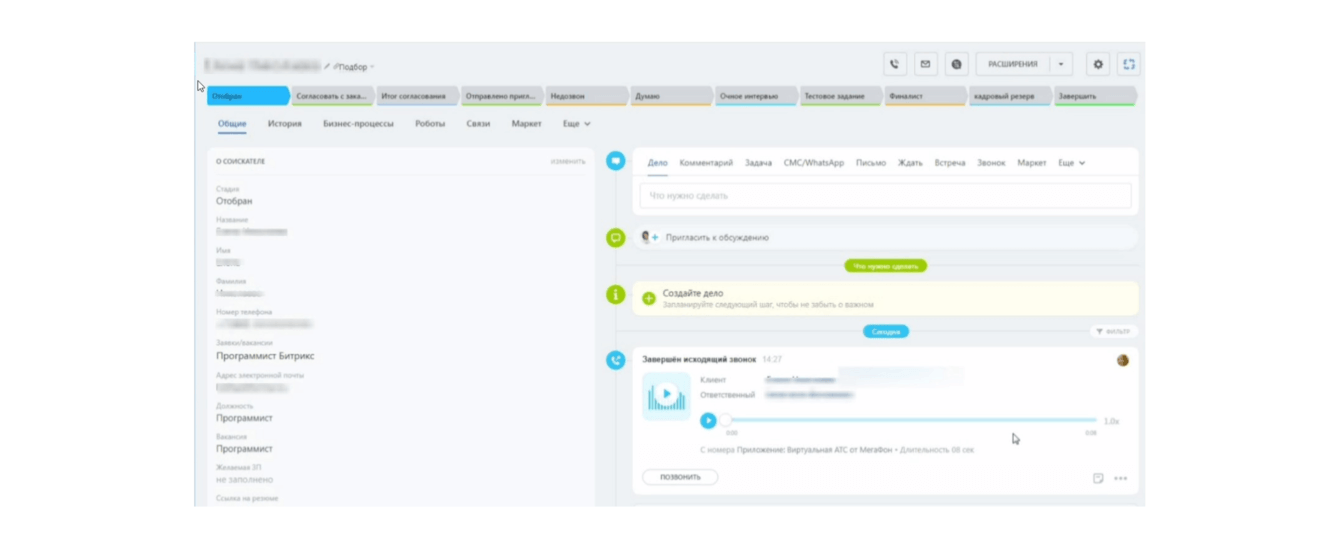The width and height of the screenshot is (1340, 534).
Task: Select the Согласовать с зака... stage
Action: 333,97
